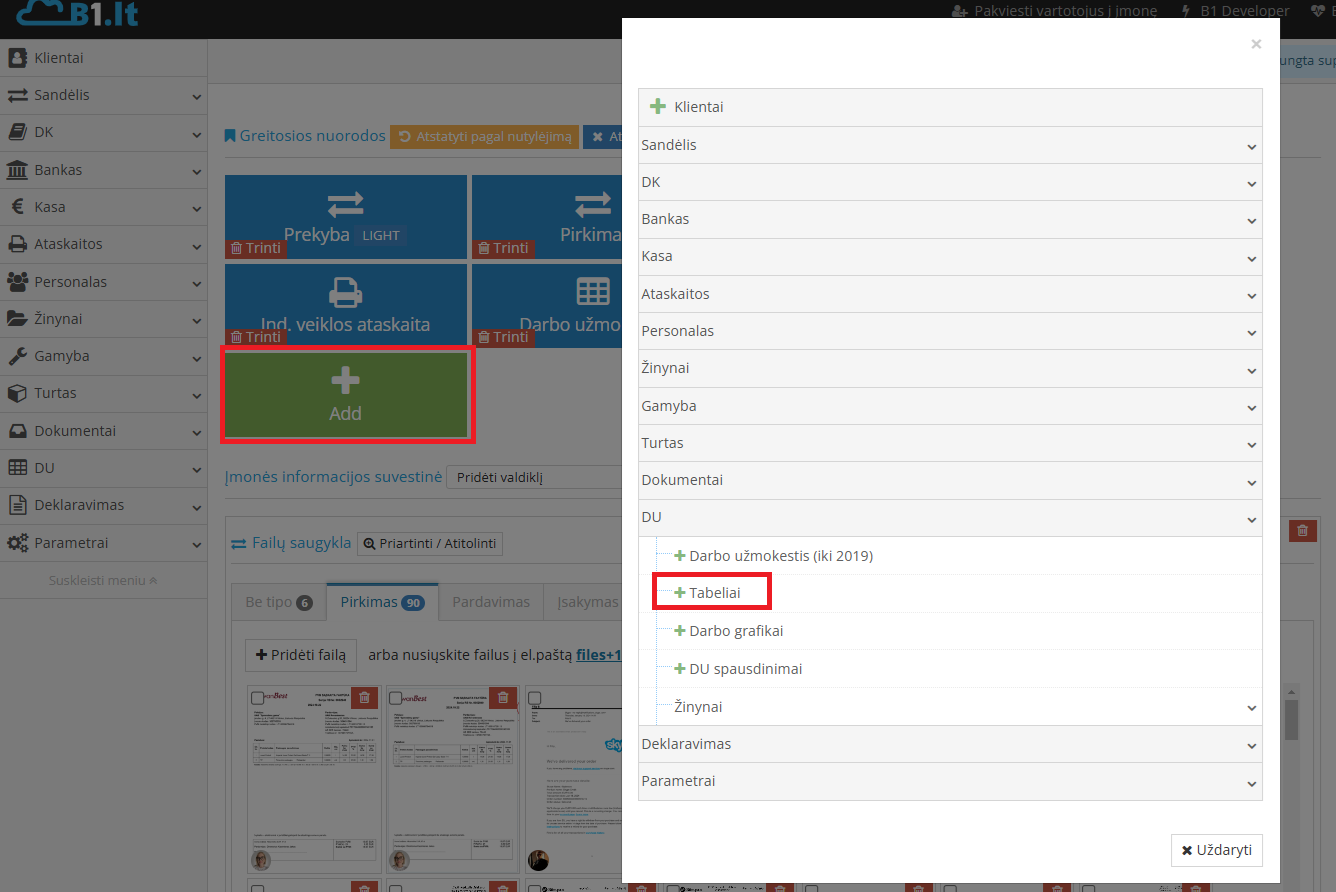Tick the checkbox on second file thumbnail
The height and width of the screenshot is (892, 1336).
click(396, 698)
